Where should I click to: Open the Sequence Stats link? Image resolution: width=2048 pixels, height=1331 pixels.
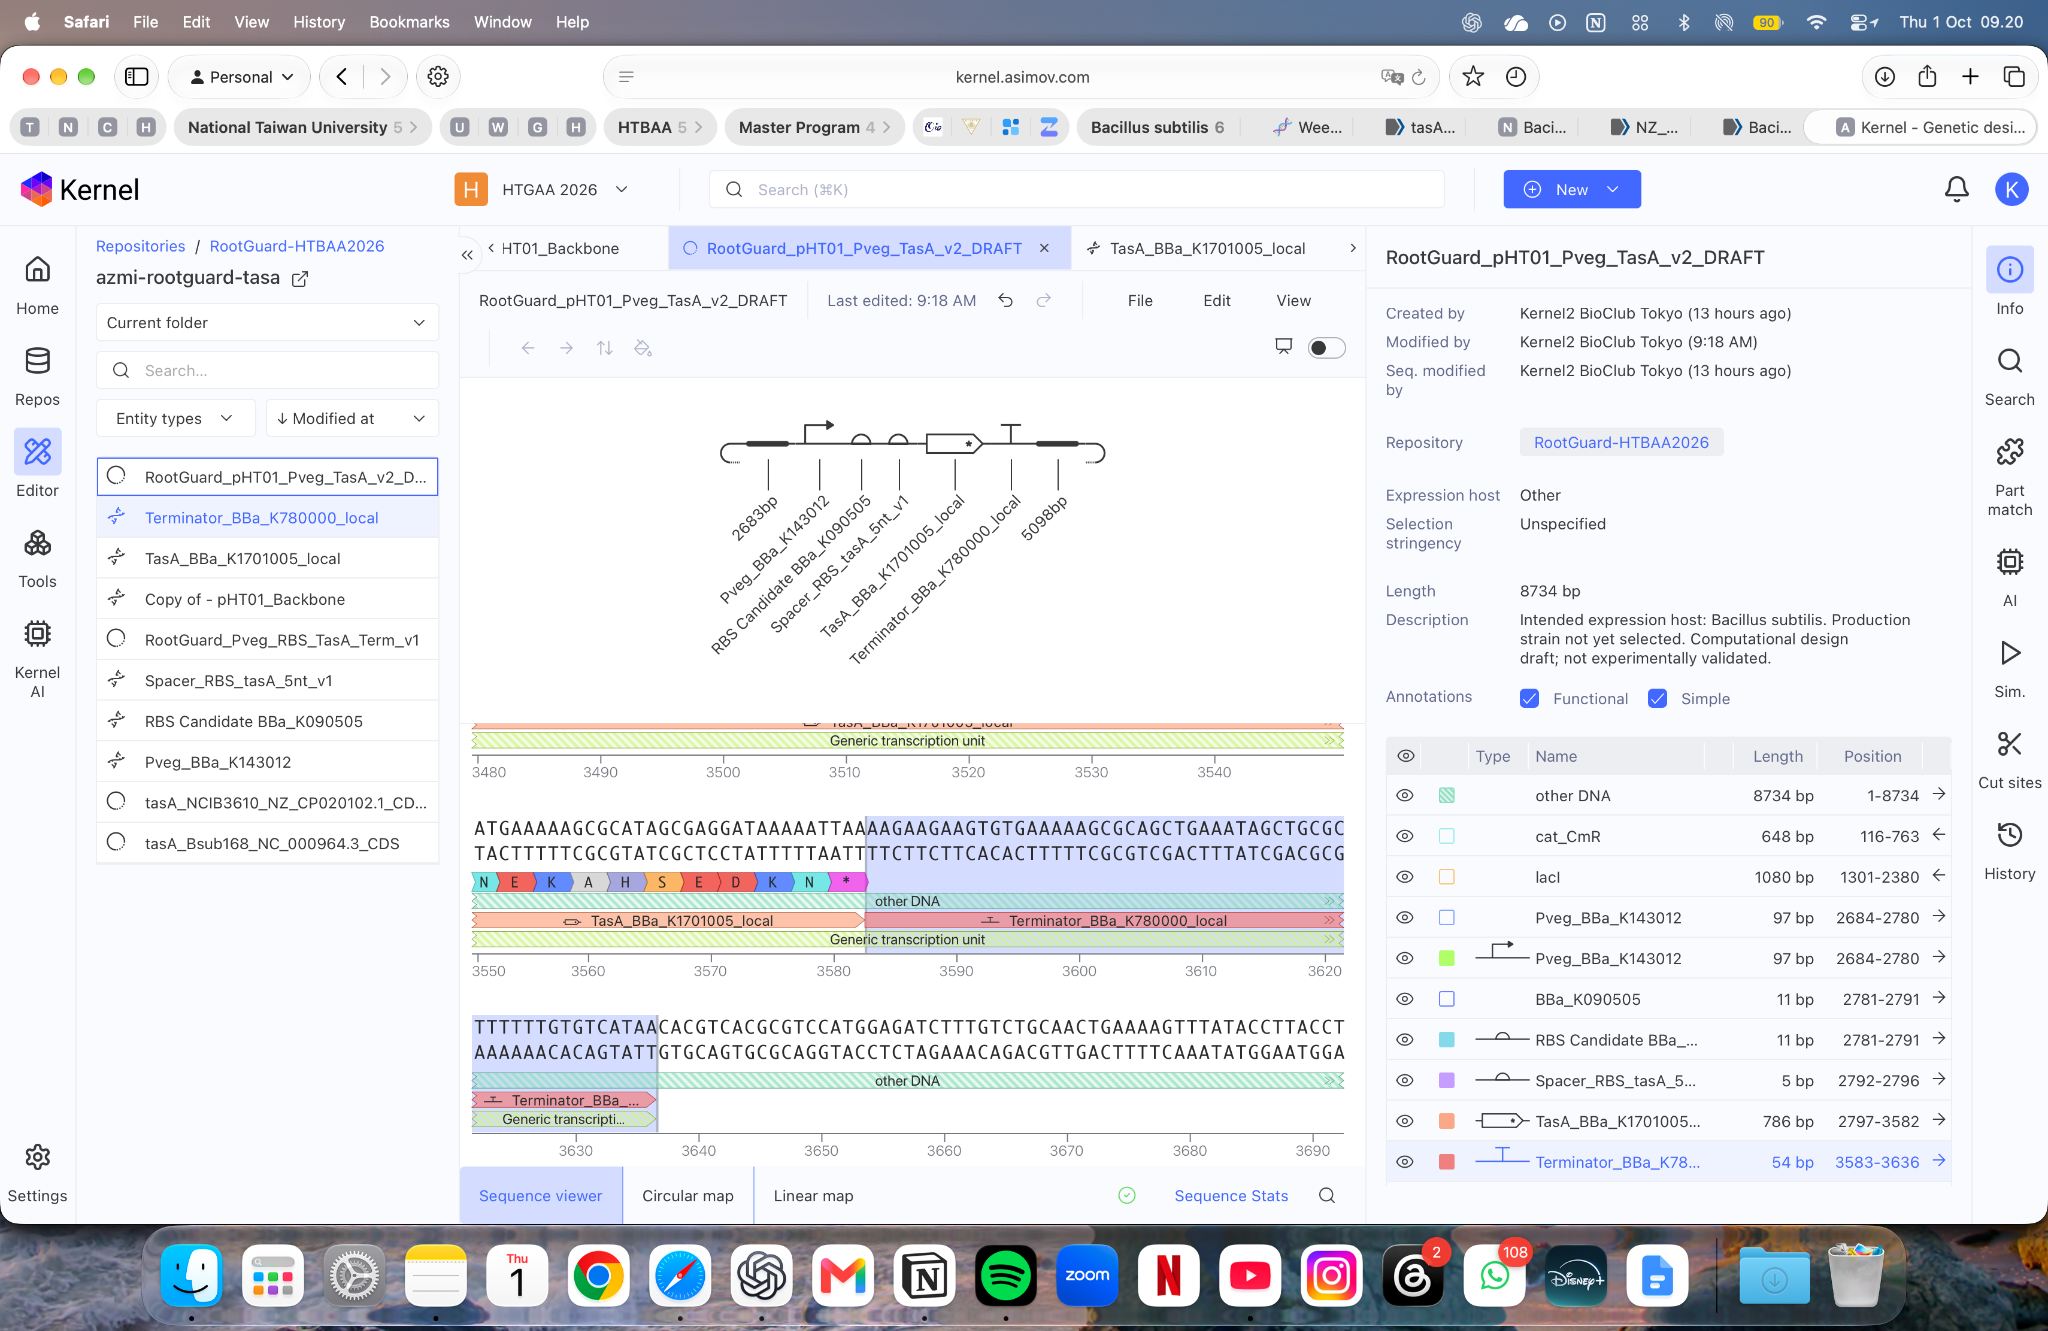point(1231,1195)
